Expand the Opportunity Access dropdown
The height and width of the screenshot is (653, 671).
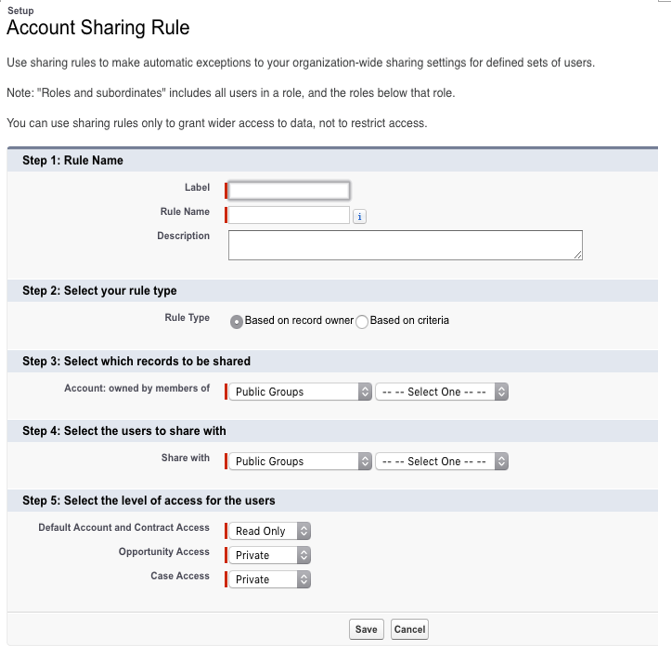click(270, 555)
